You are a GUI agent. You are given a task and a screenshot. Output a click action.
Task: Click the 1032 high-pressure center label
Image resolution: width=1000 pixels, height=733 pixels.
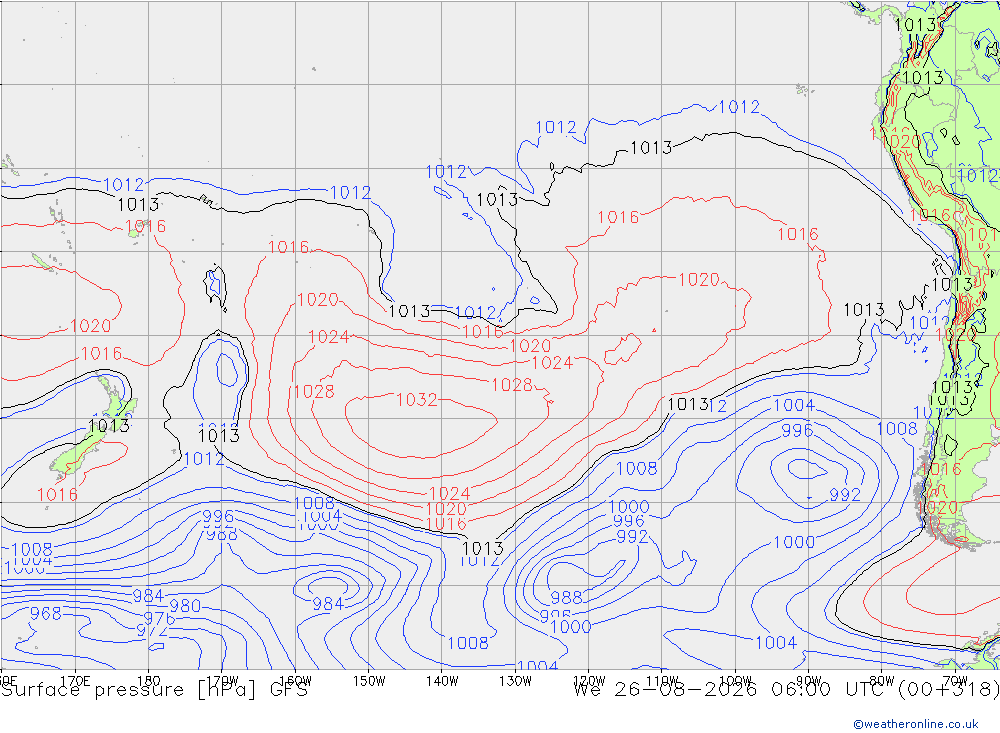416,400
